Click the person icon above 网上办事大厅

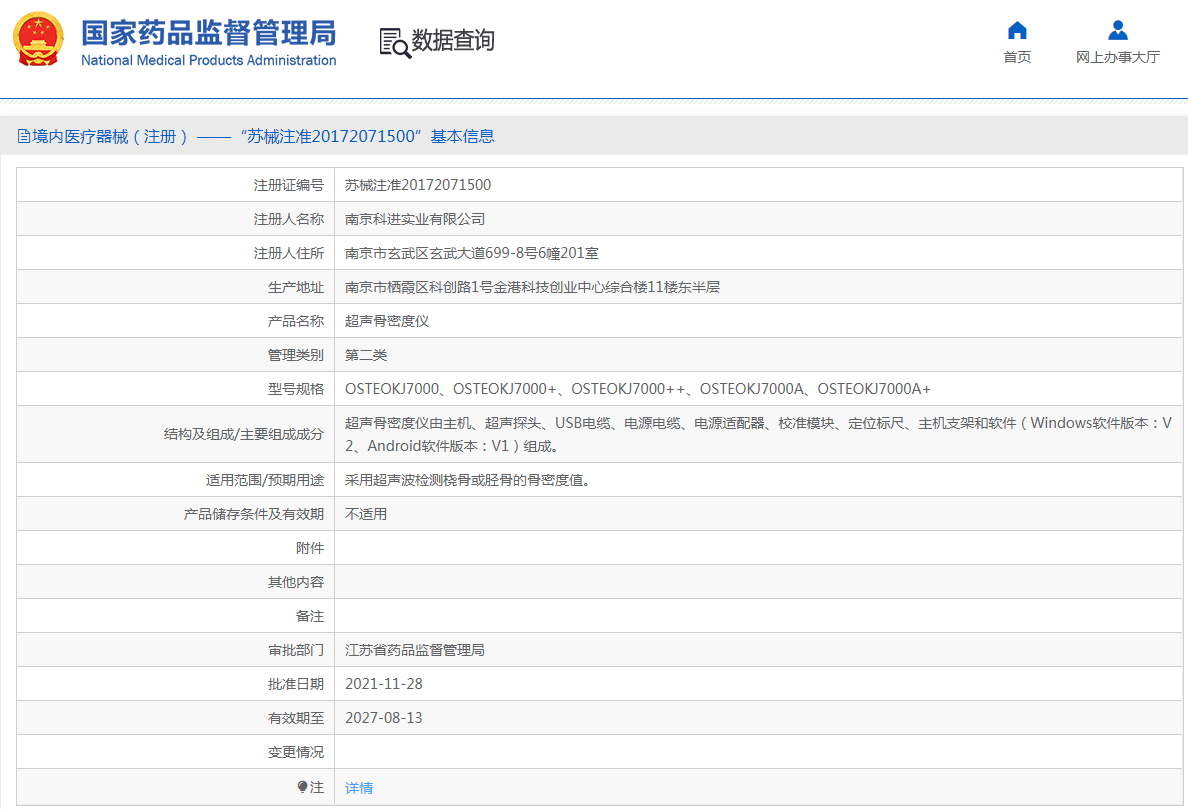(1117, 30)
